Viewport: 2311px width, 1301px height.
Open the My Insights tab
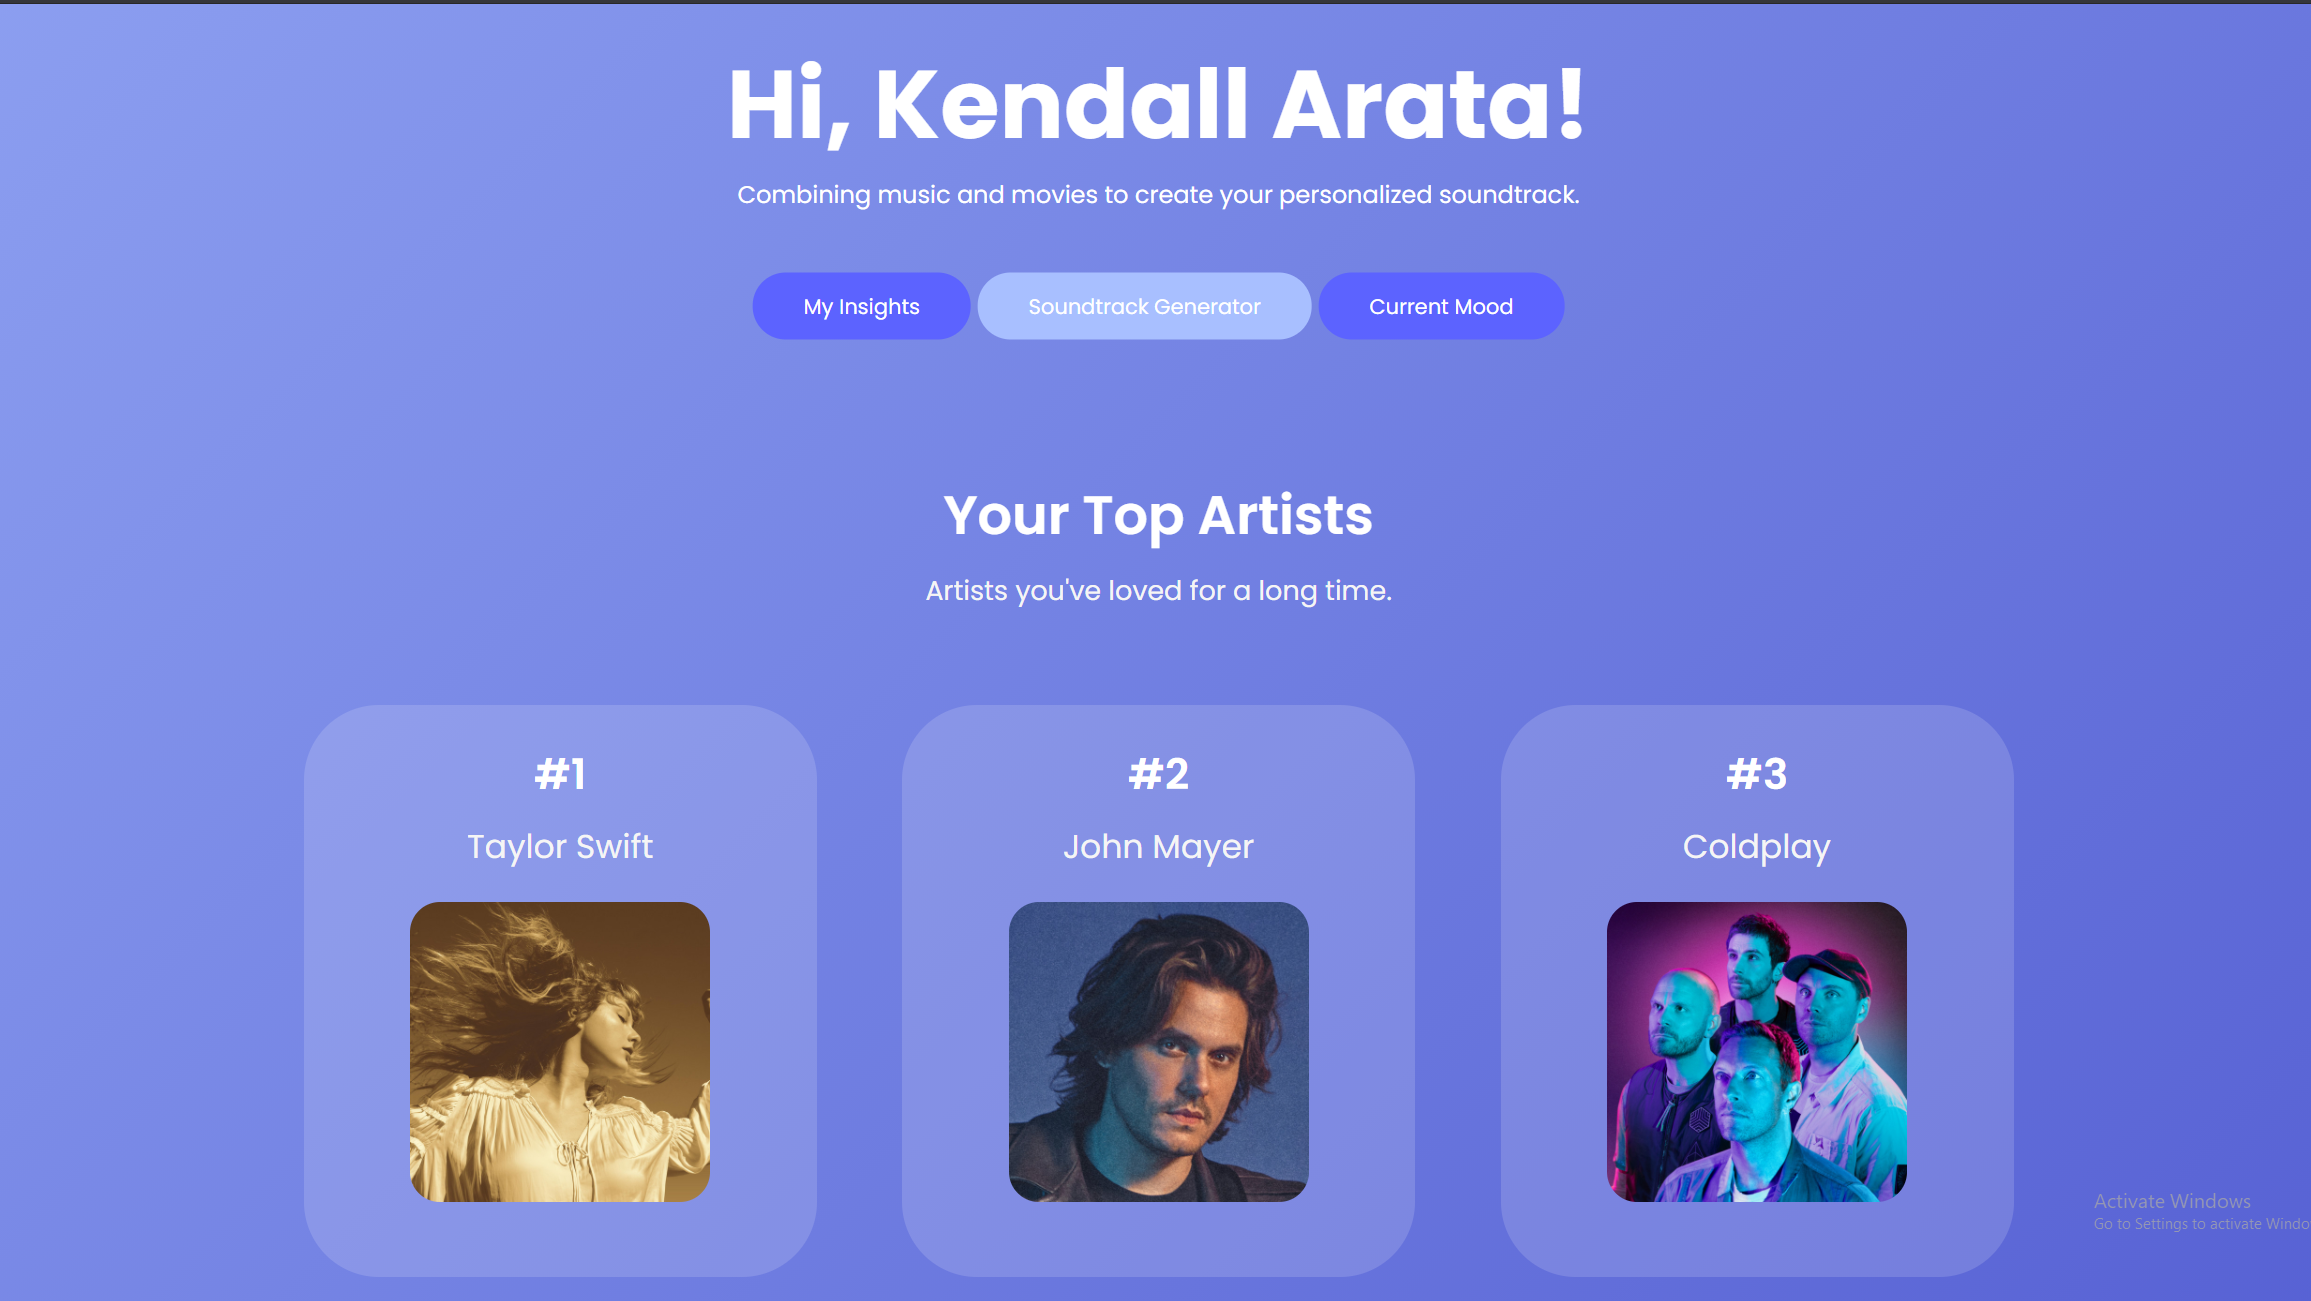pyautogui.click(x=861, y=306)
